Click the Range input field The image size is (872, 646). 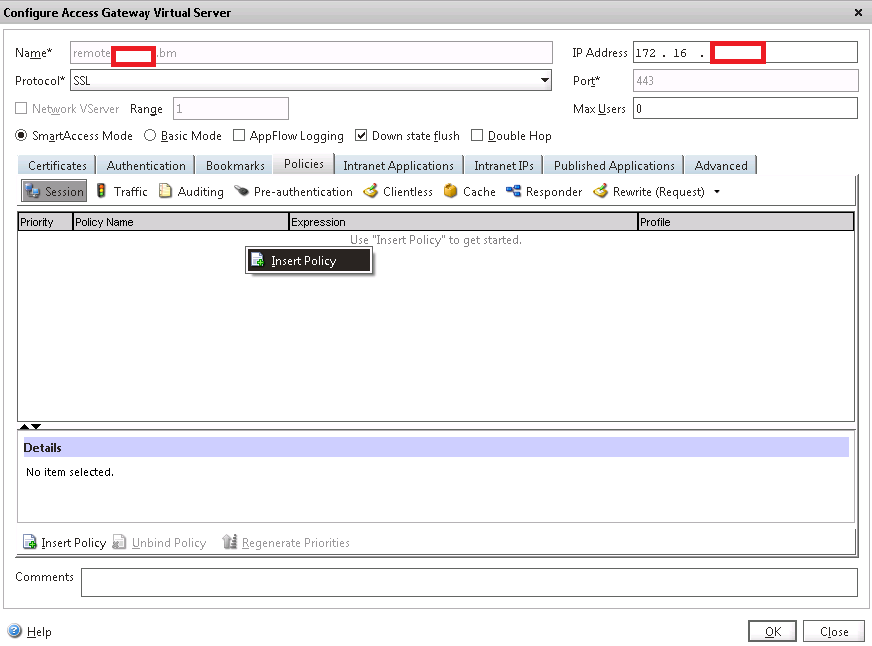point(231,108)
